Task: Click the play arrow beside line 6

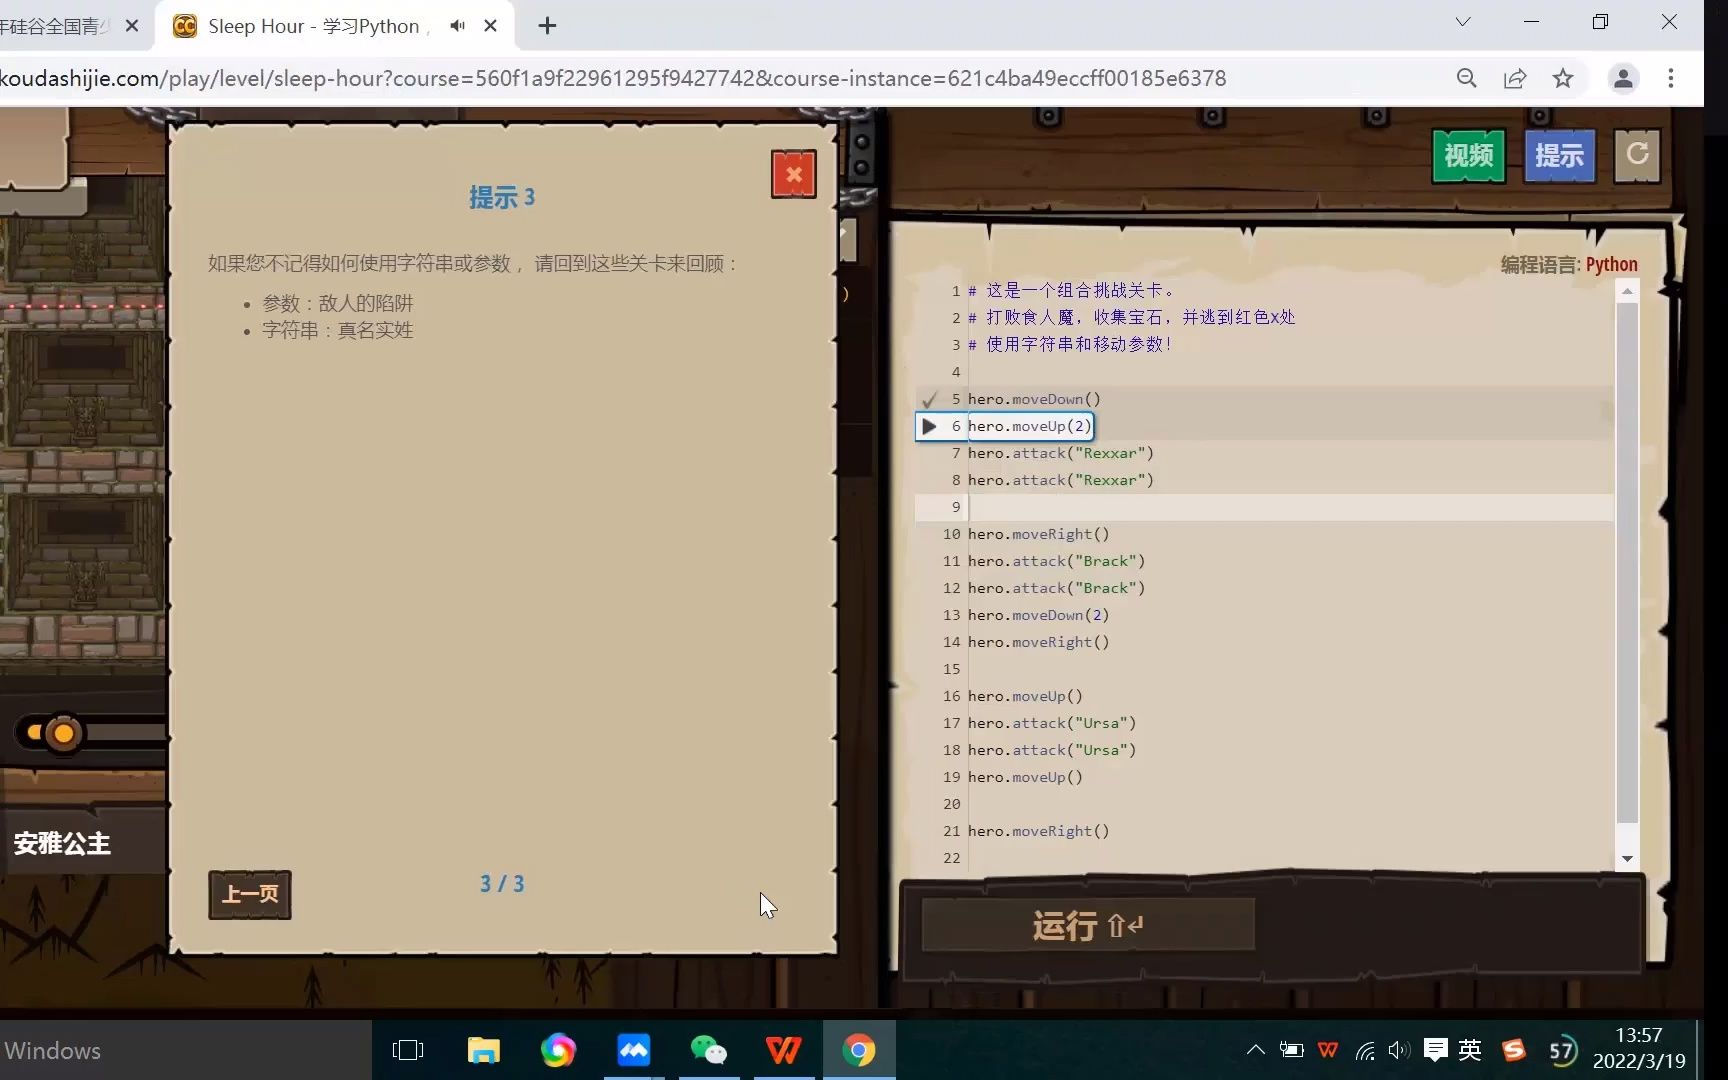Action: tap(929, 426)
